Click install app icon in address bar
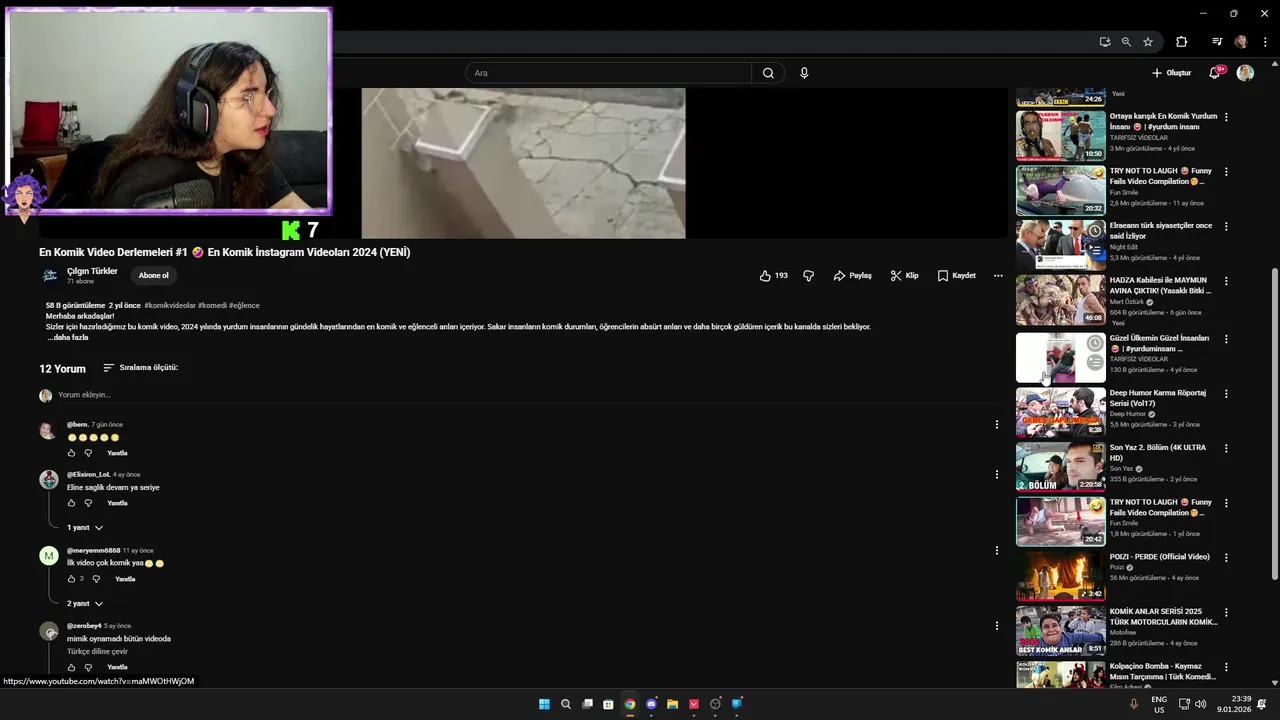This screenshot has height=720, width=1280. (1104, 42)
